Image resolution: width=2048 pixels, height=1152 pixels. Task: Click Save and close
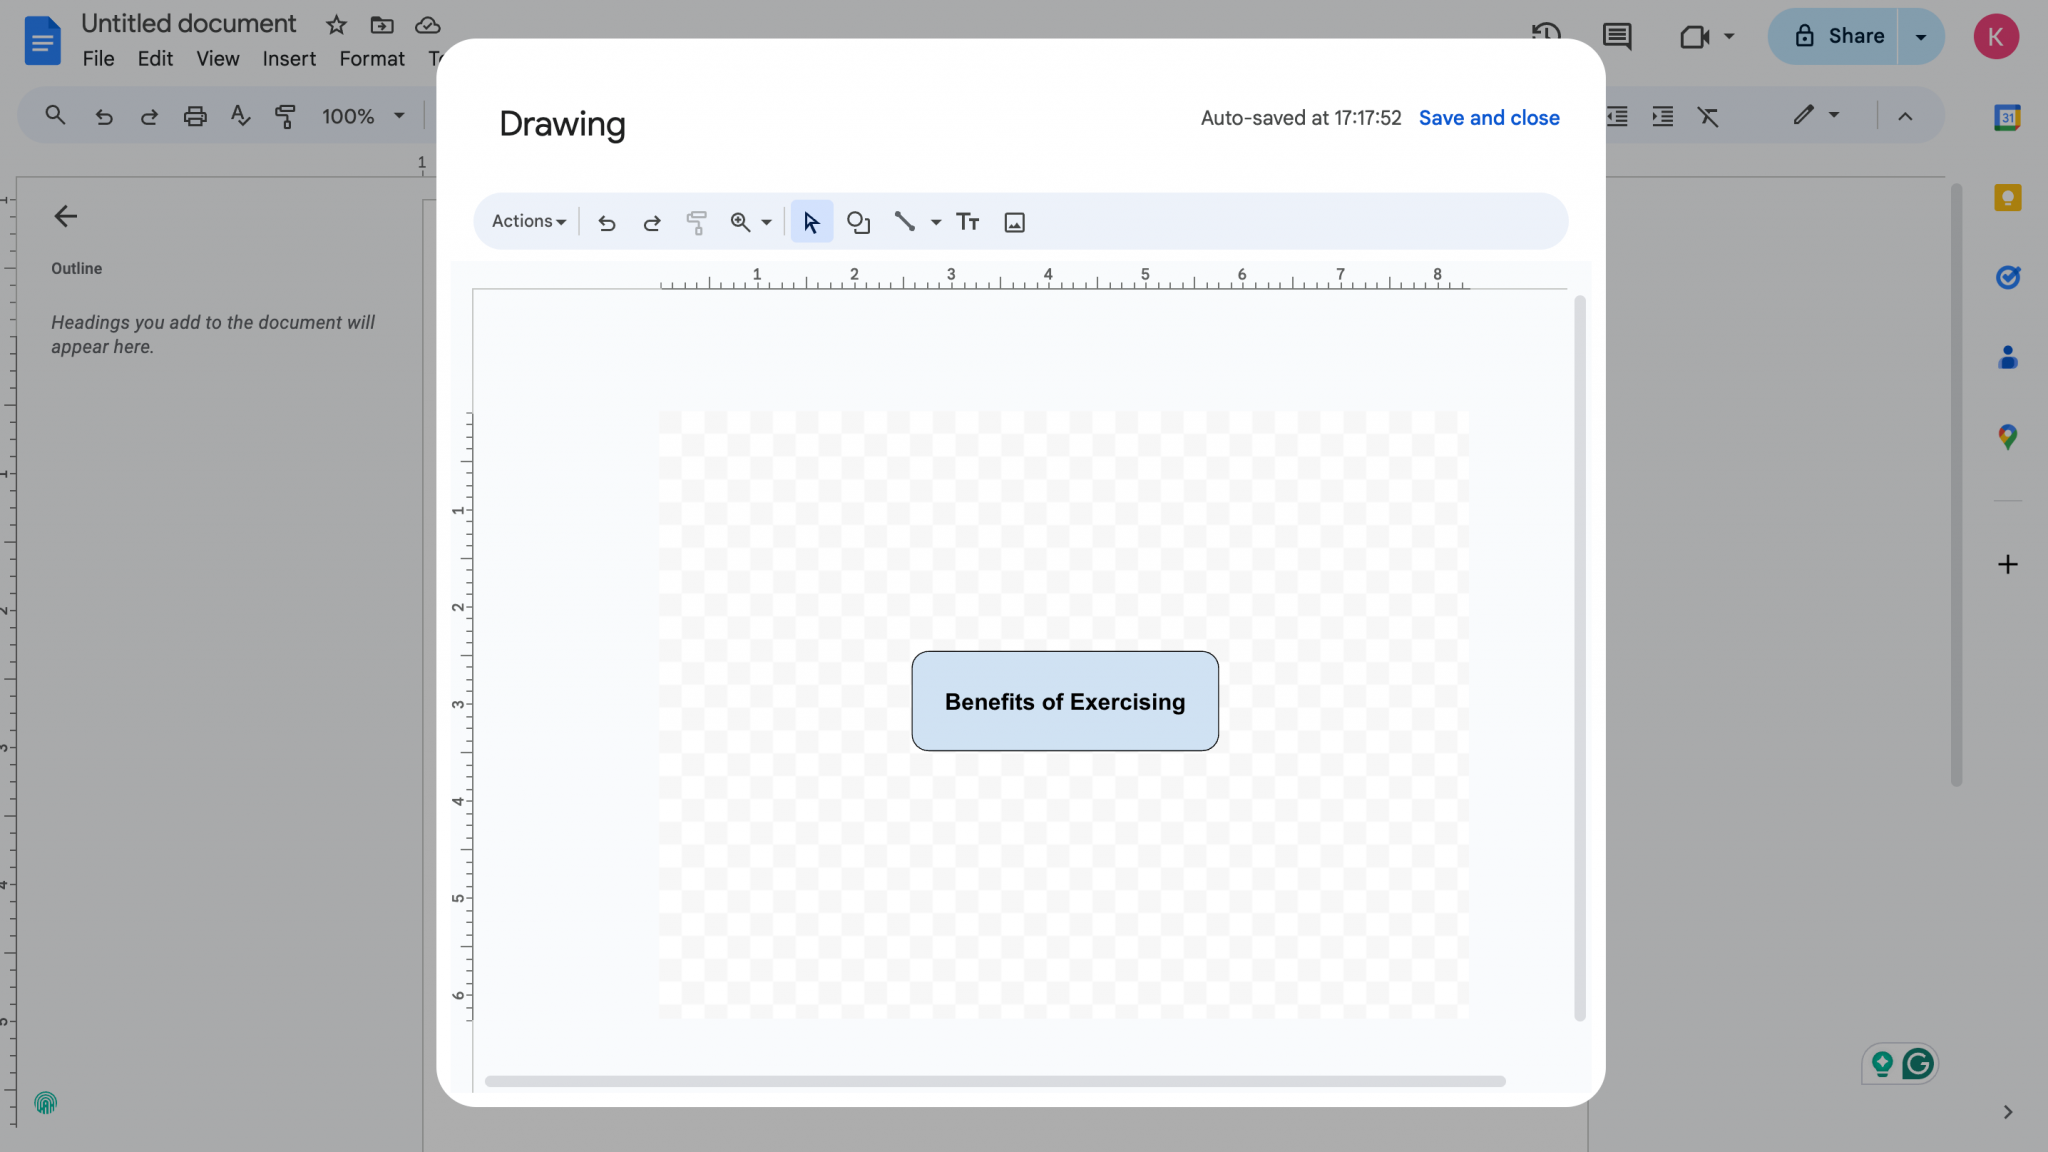click(1488, 117)
